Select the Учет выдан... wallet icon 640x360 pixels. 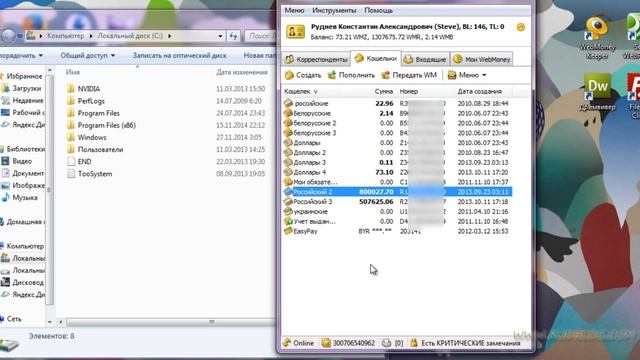tap(289, 221)
